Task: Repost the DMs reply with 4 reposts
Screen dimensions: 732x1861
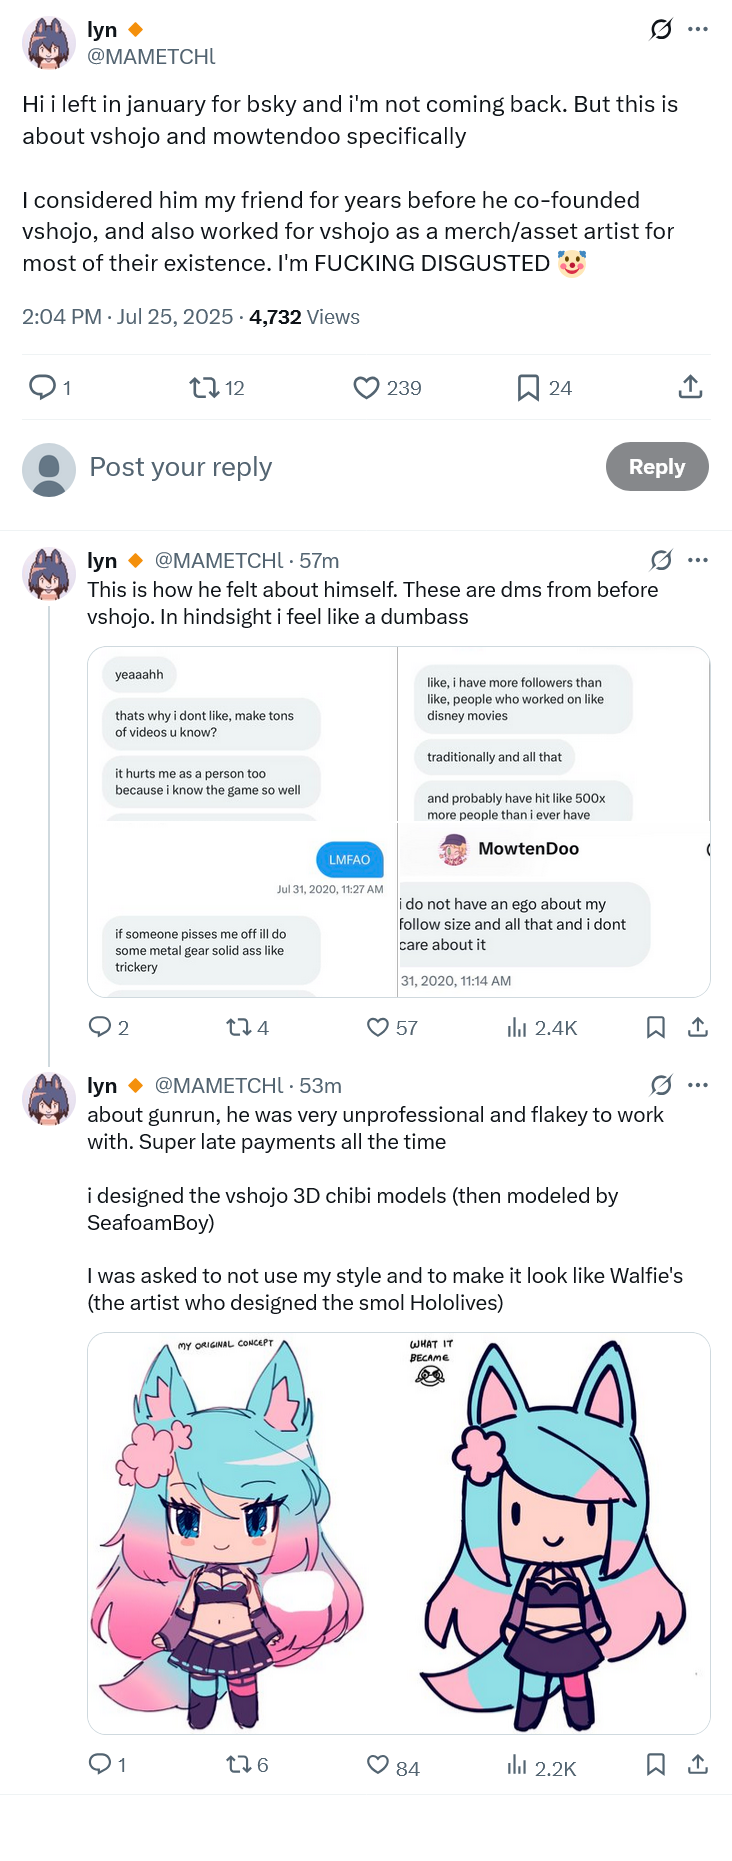Action: pos(238,1027)
